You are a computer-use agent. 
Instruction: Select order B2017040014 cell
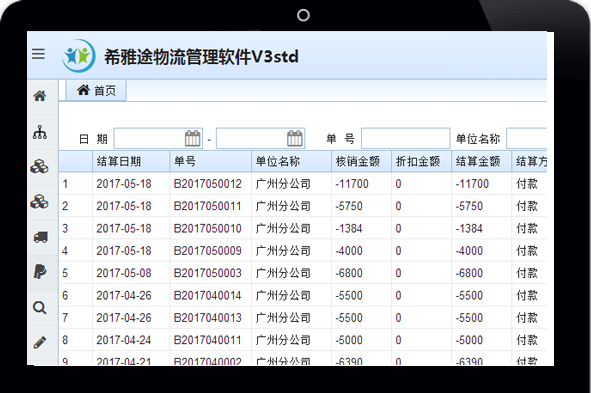click(x=211, y=295)
